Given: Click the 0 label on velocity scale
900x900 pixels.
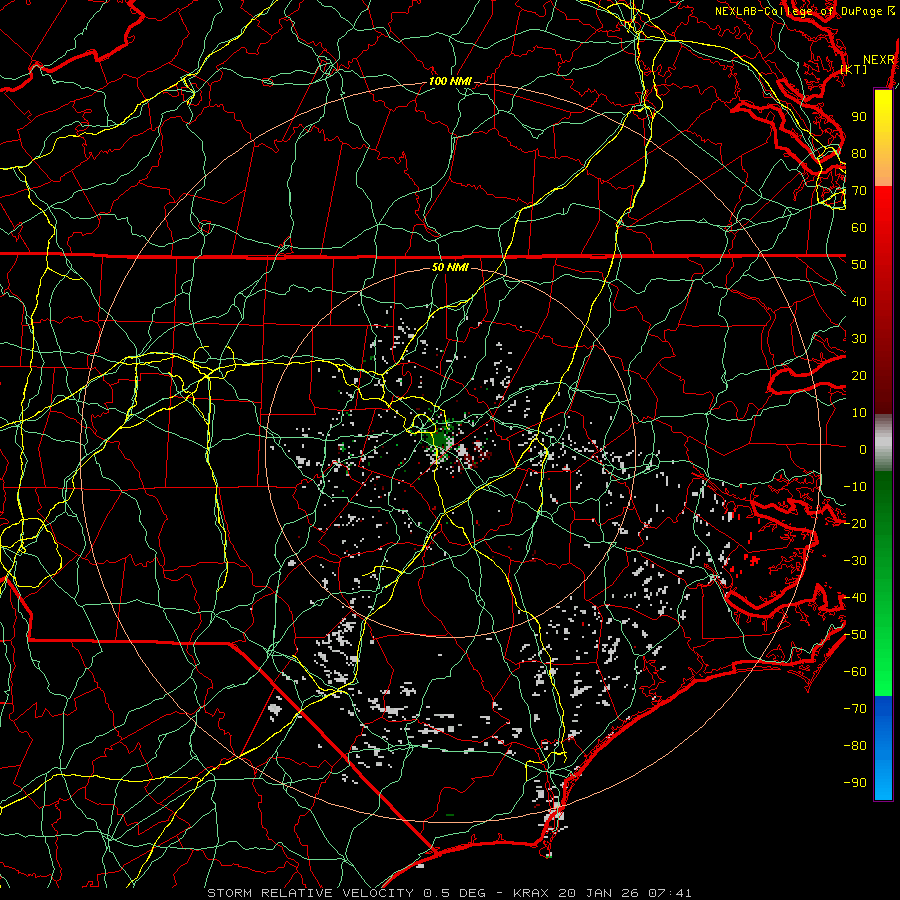Looking at the screenshot, I should pyautogui.click(x=863, y=449).
